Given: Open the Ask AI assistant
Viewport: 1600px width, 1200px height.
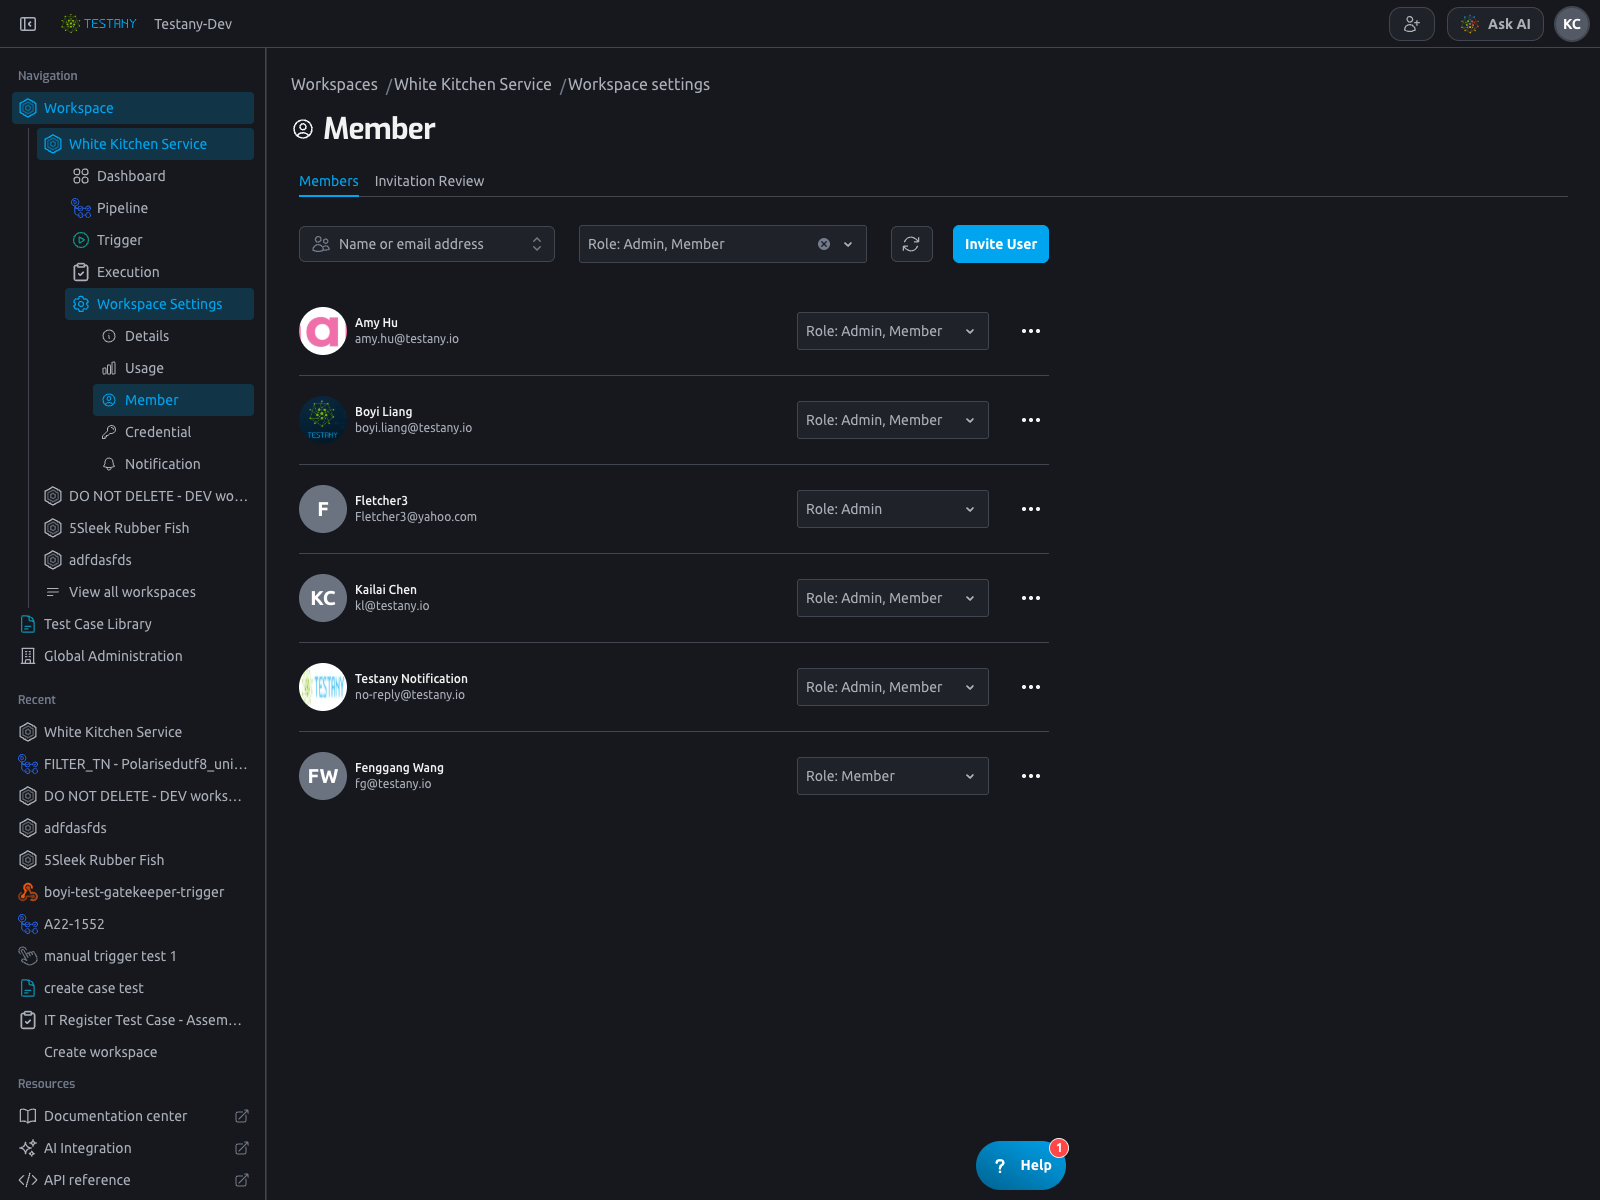Looking at the screenshot, I should (1495, 24).
